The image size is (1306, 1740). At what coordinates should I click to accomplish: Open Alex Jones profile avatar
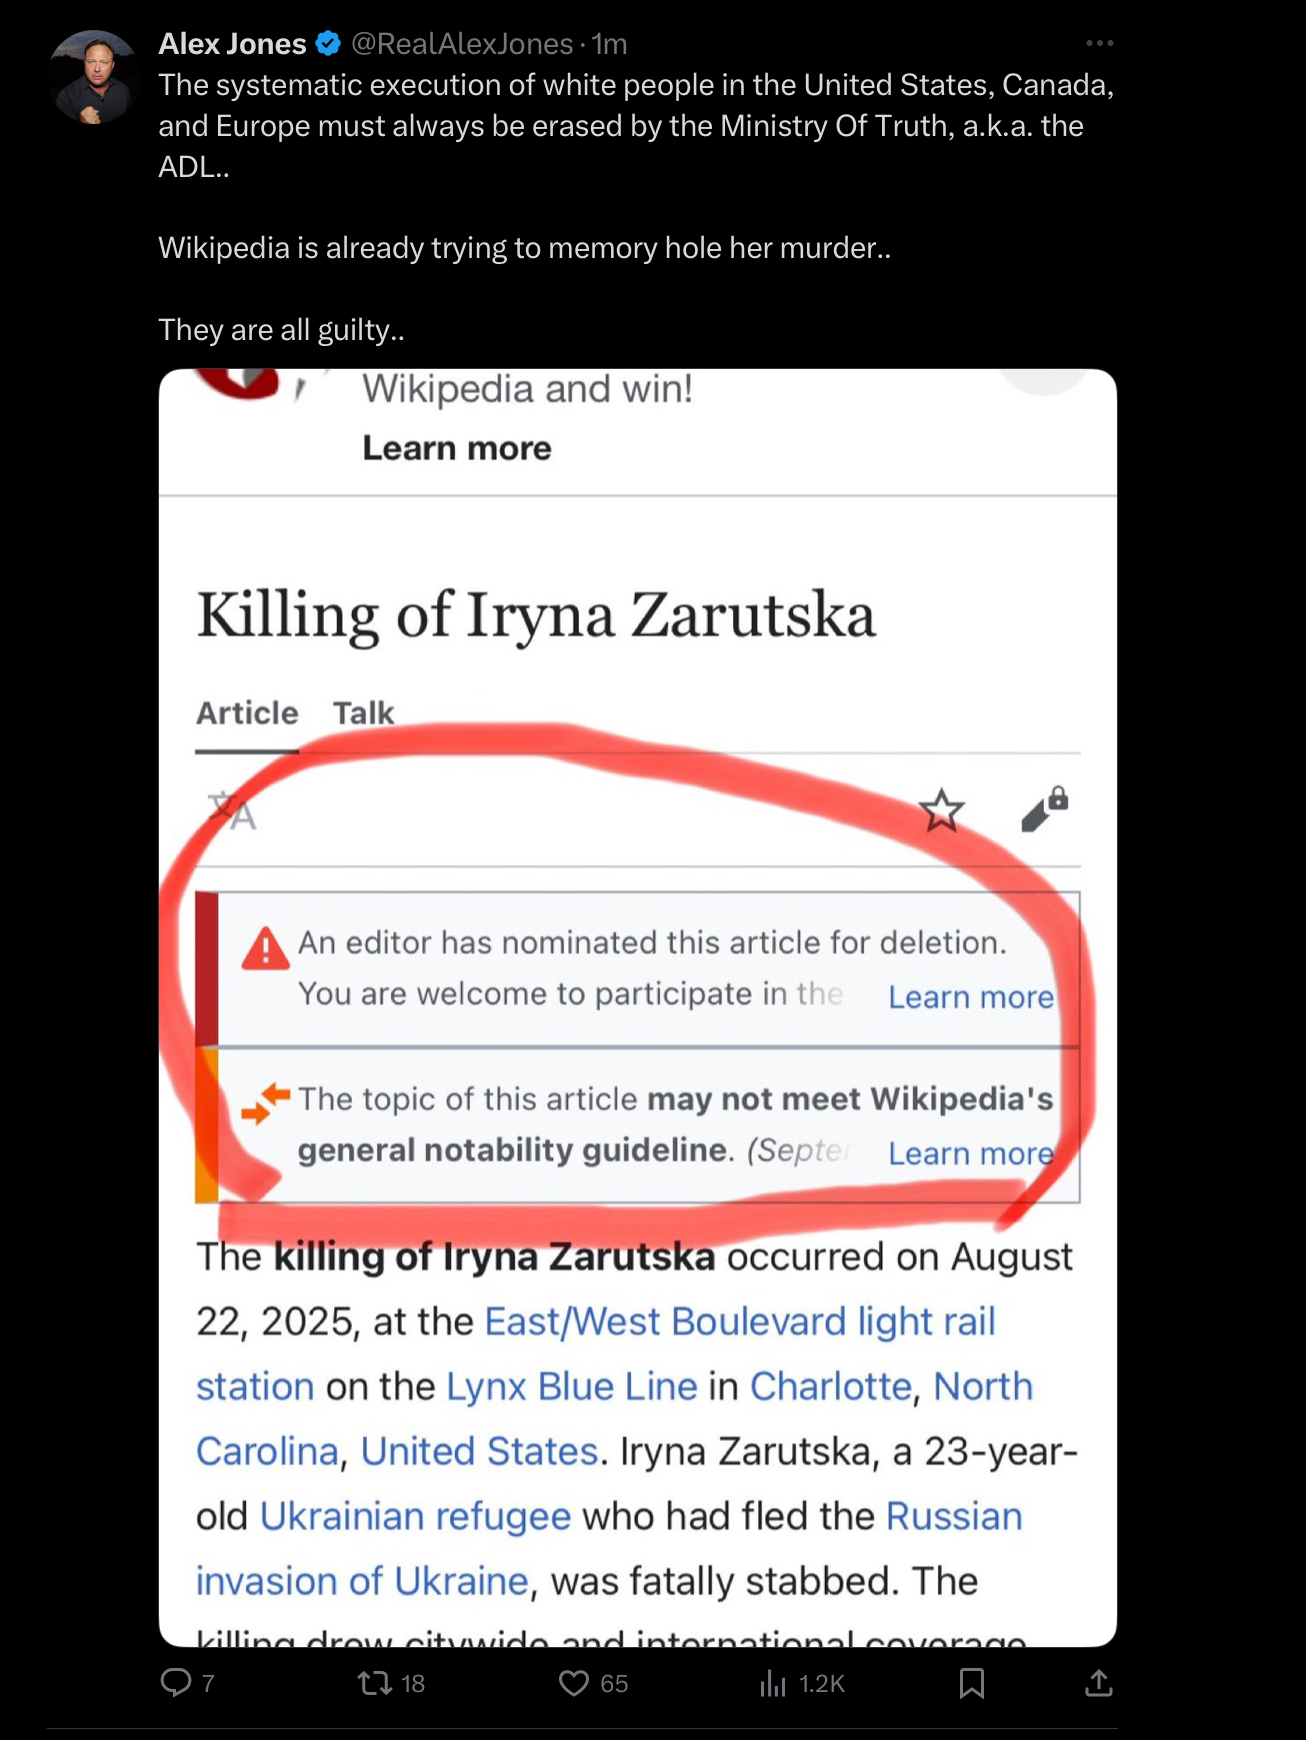93,77
